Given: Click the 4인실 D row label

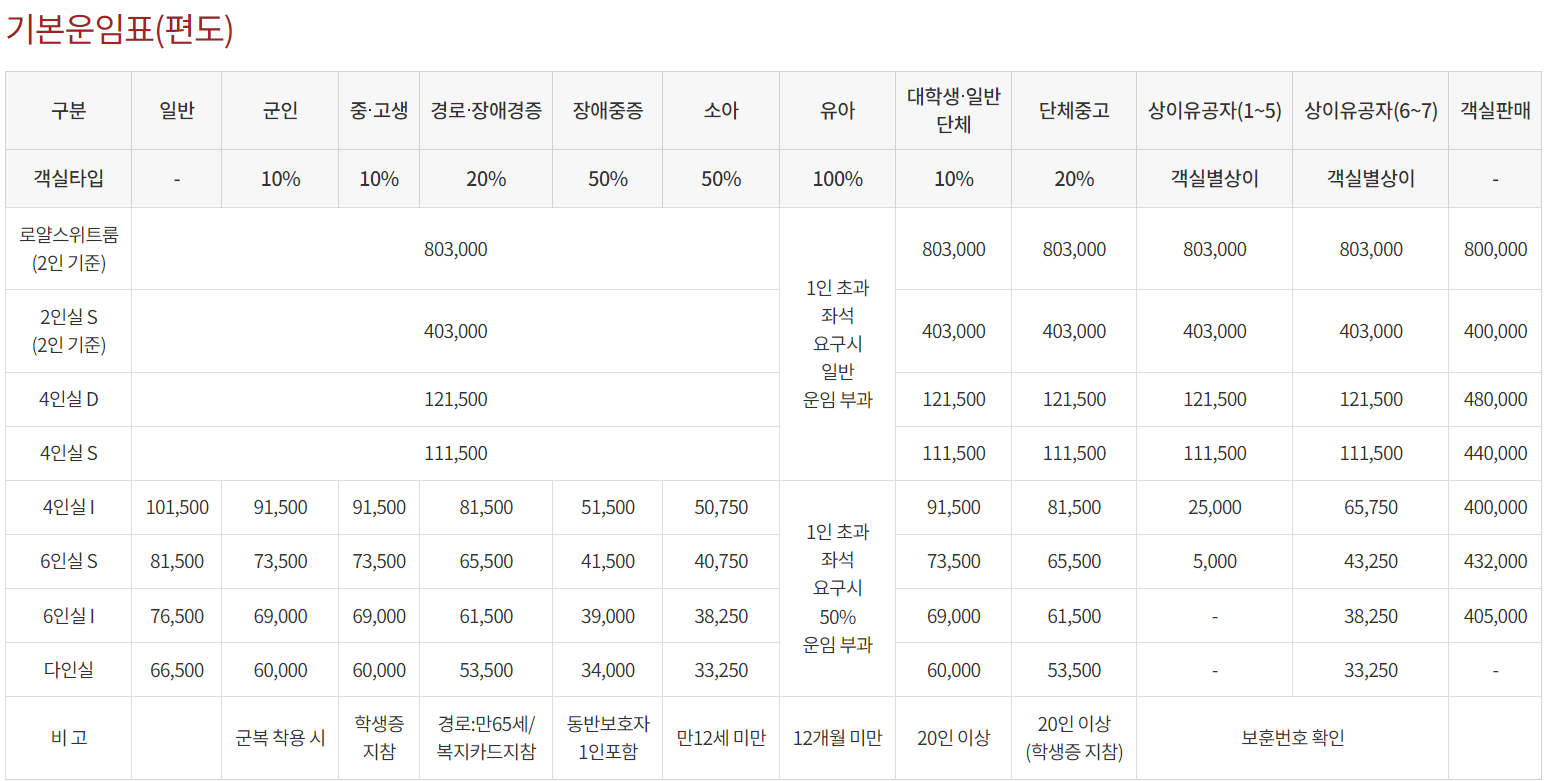Looking at the screenshot, I should 68,399.
